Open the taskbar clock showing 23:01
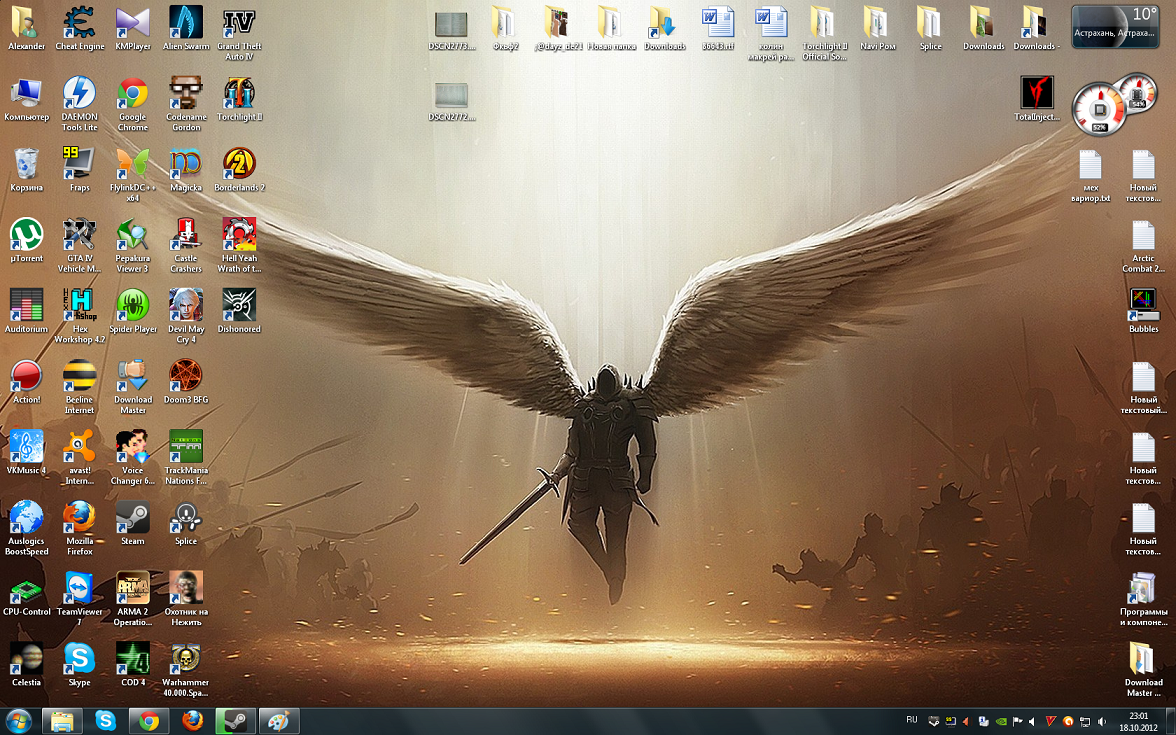Screen dimensions: 1176x735 click(1138, 722)
